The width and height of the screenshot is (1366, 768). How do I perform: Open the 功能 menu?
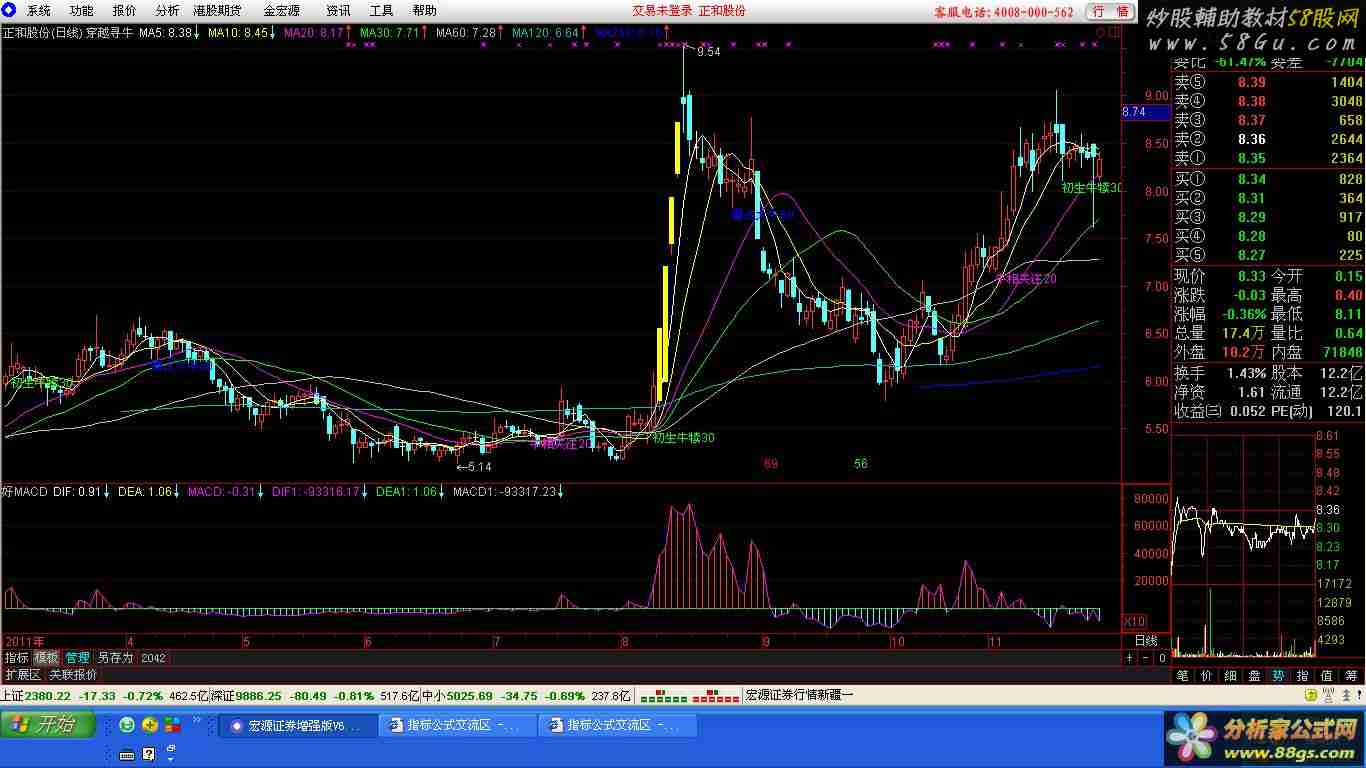click(x=81, y=11)
